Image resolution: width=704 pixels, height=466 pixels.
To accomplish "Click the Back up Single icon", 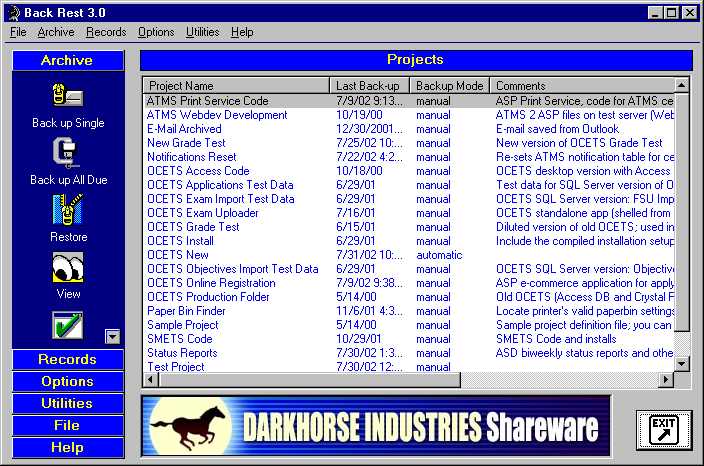I will pyautogui.click(x=67, y=95).
